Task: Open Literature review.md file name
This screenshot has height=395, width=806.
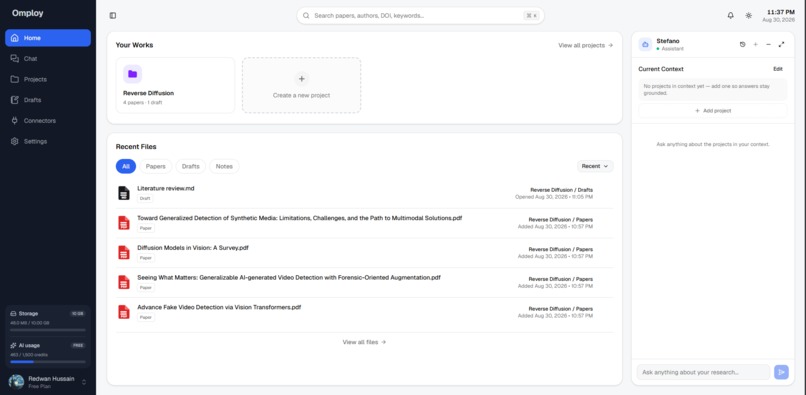Action: [166, 189]
